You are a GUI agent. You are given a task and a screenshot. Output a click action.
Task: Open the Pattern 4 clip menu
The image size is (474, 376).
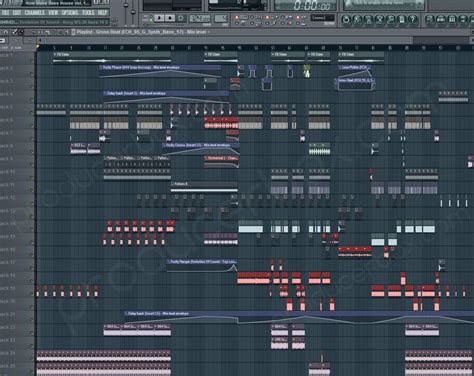tap(172, 184)
